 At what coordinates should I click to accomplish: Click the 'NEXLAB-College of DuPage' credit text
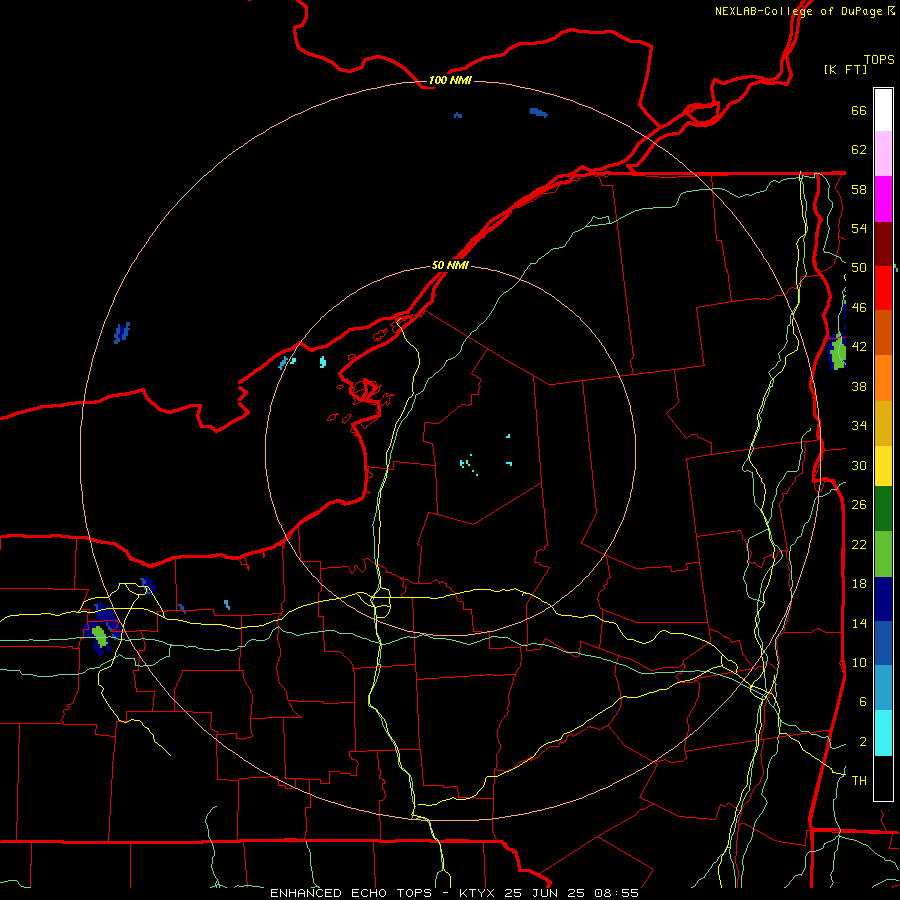pos(798,11)
